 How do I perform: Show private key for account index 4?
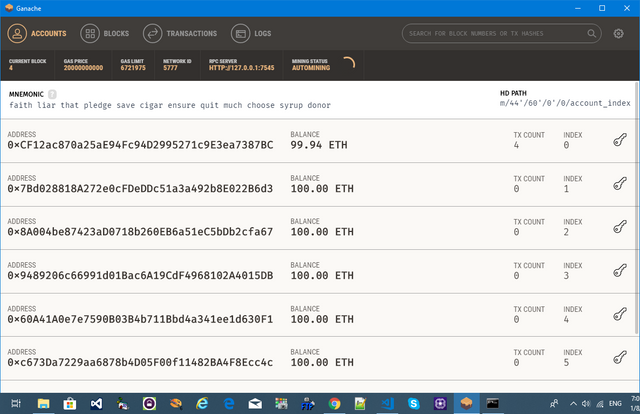click(620, 314)
